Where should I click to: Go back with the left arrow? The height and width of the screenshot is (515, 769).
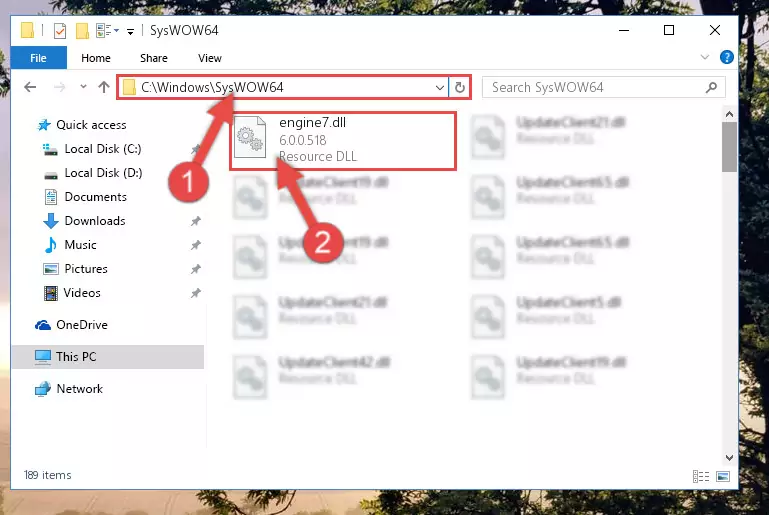30,87
